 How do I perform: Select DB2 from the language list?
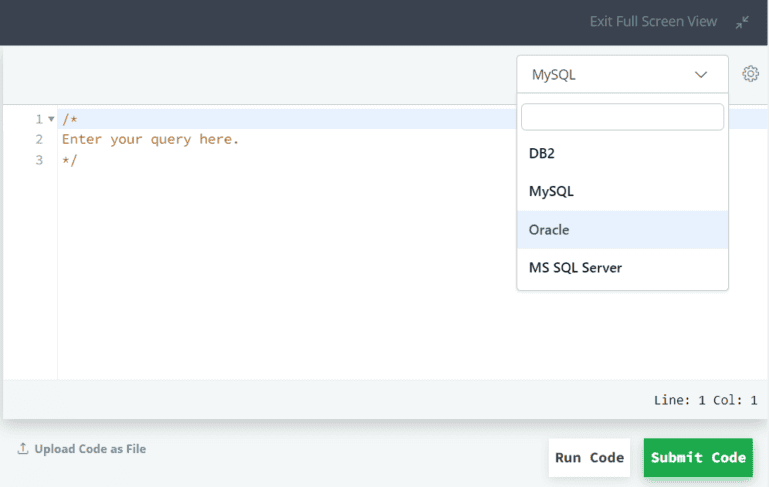click(622, 154)
